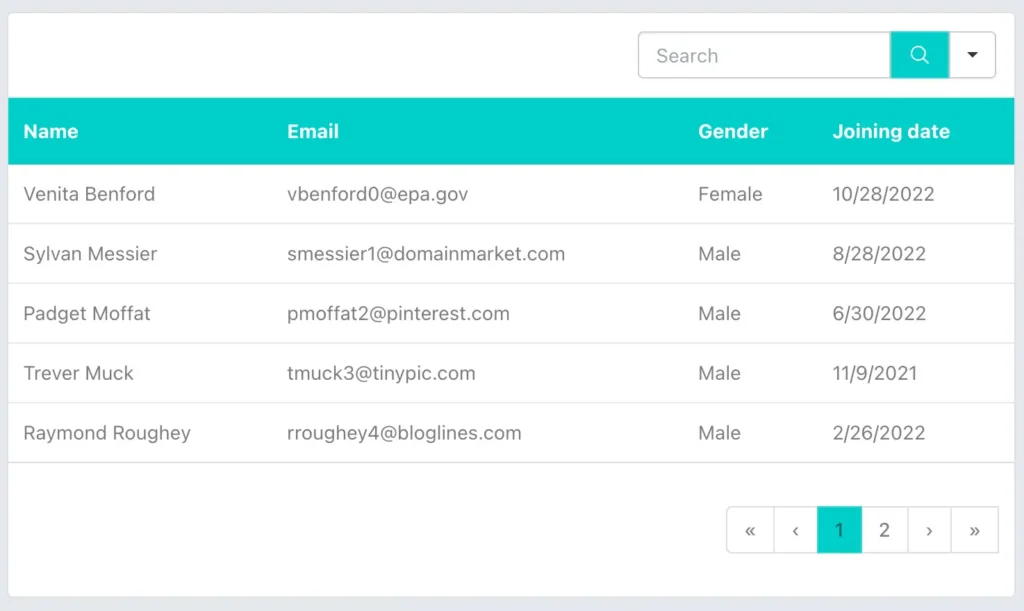
Task: Sort by the Gender column header
Action: pyautogui.click(x=733, y=131)
